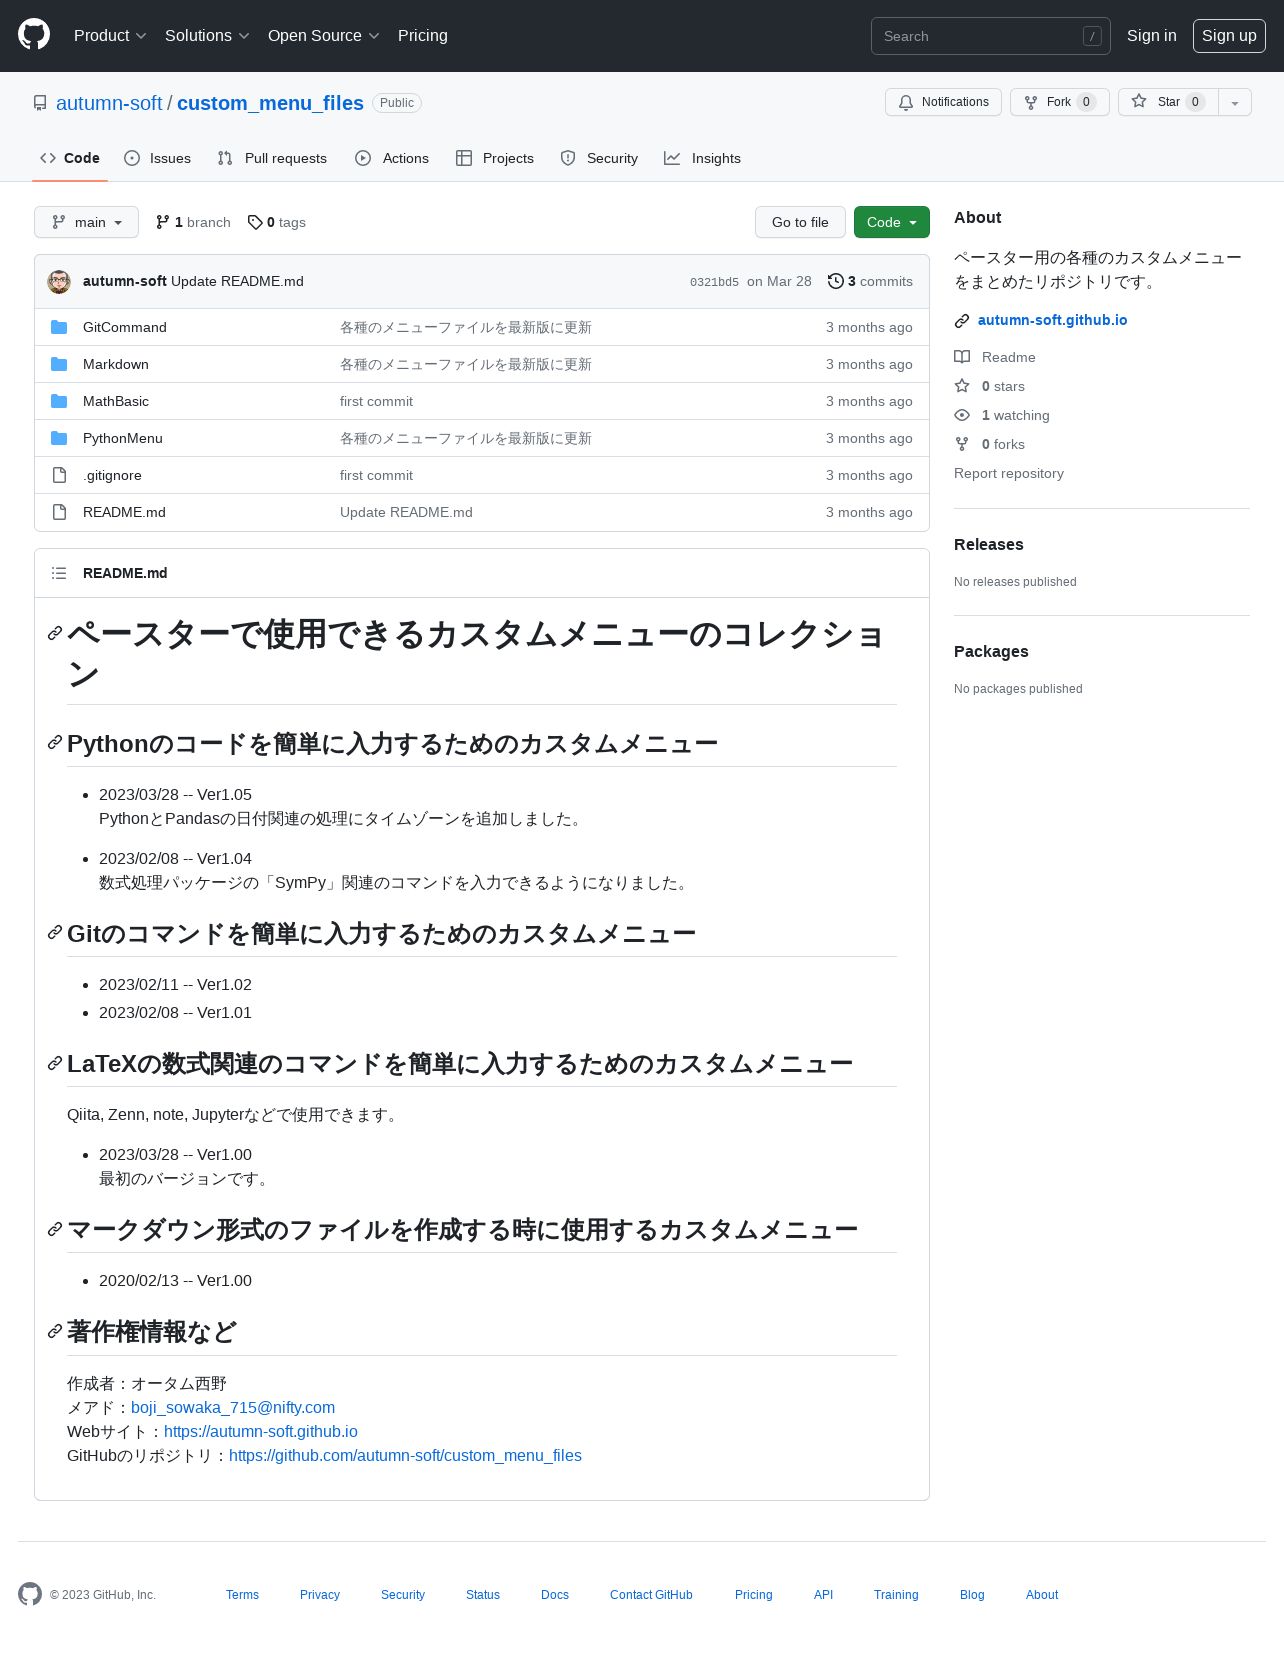This screenshot has width=1284, height=1656.
Task: Open the README outline list icon
Action: click(59, 573)
